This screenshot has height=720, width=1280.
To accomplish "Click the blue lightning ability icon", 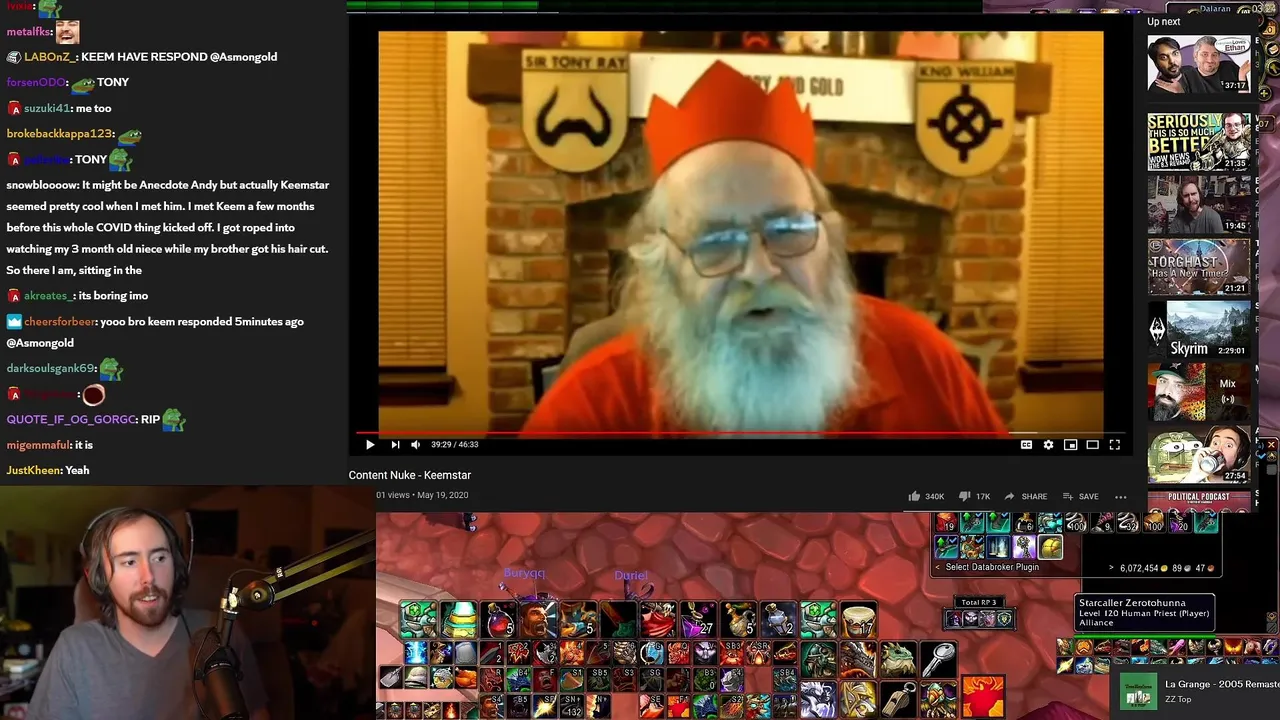I will [x=417, y=653].
